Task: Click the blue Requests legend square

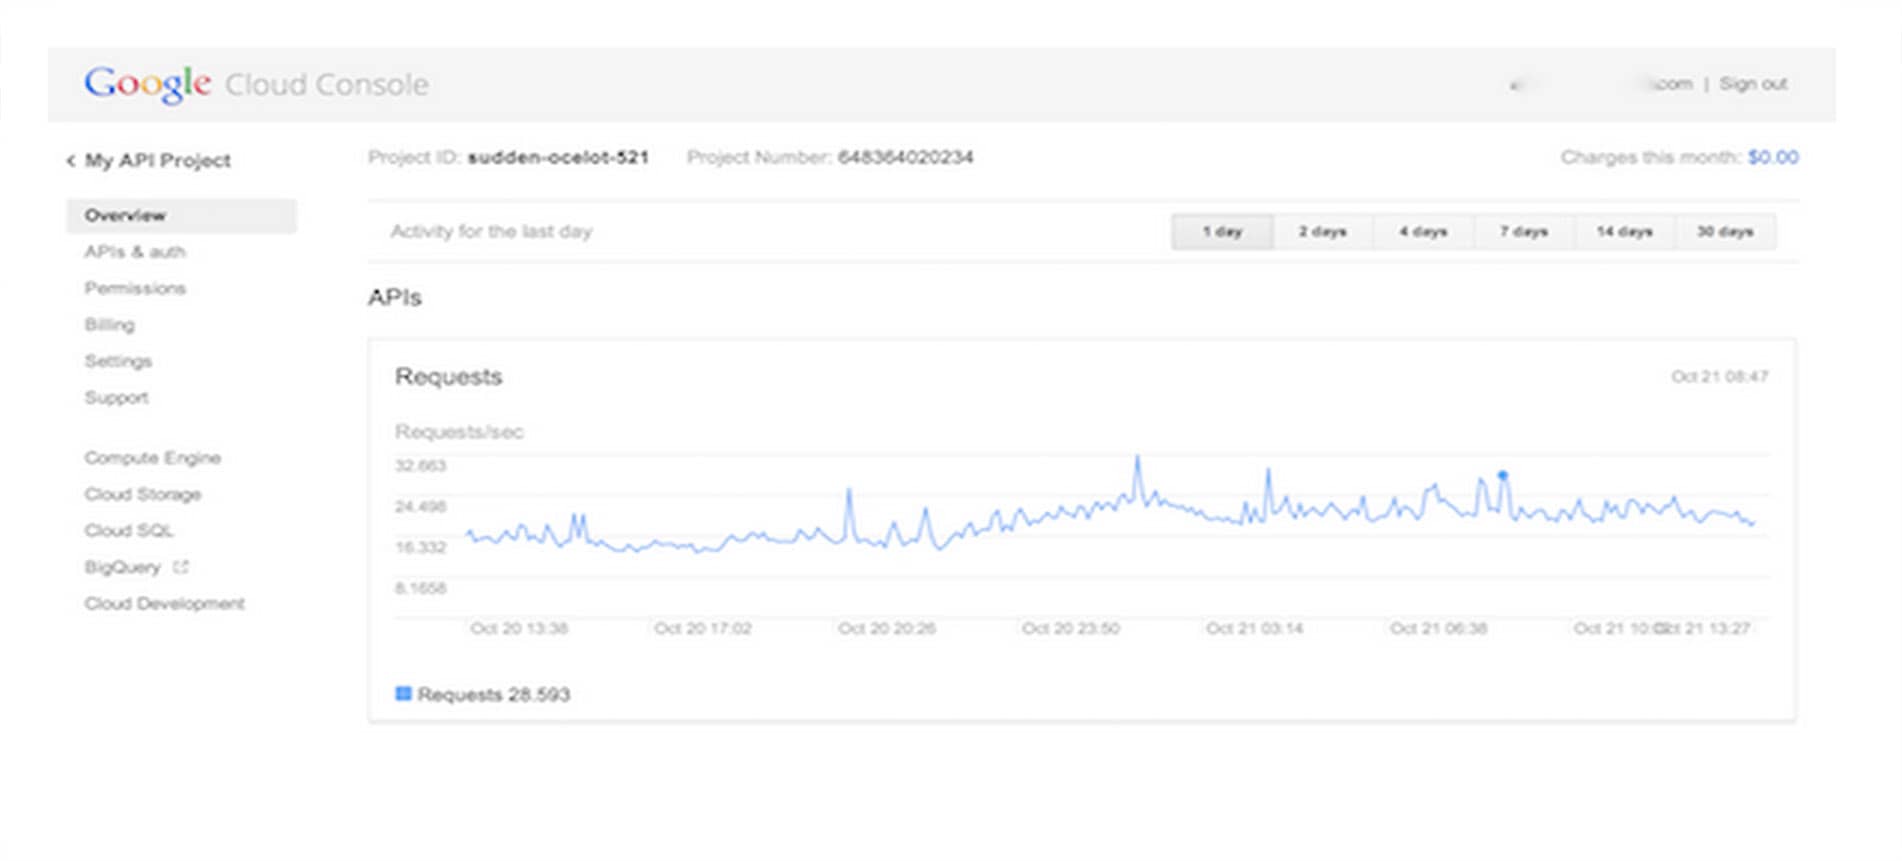Action: click(404, 693)
